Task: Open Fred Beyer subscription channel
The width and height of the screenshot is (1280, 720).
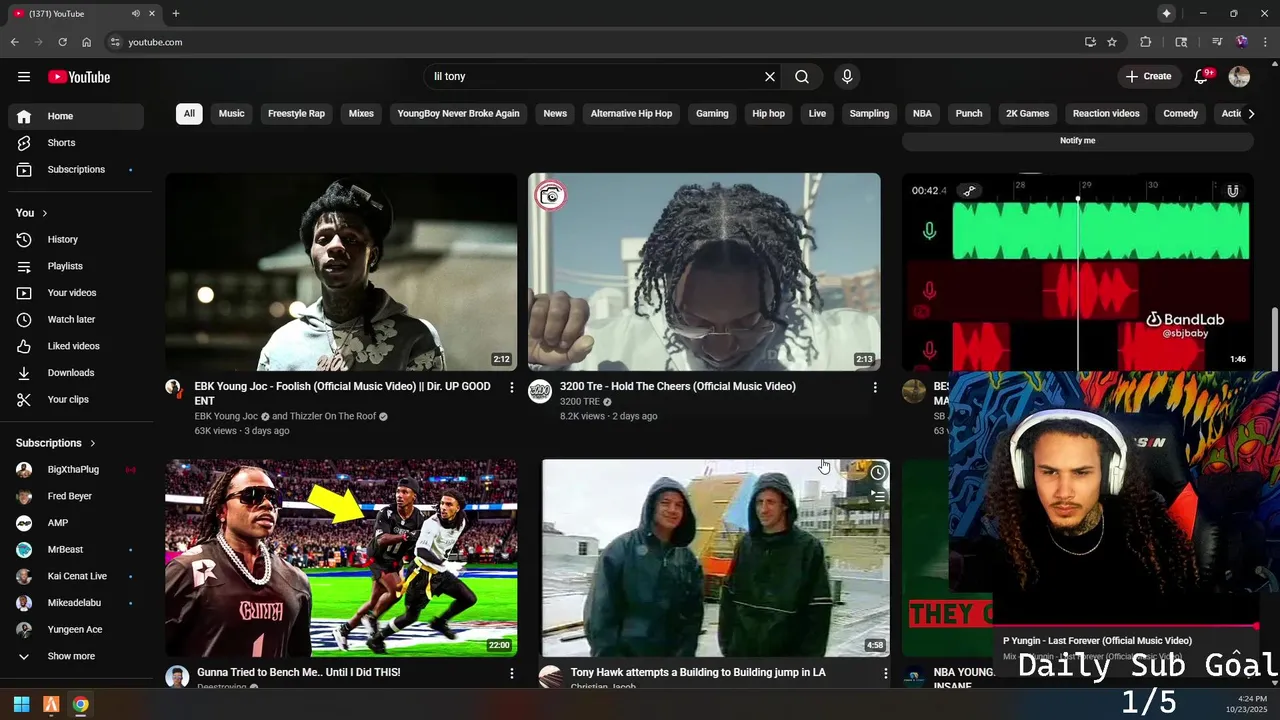Action: click(76, 496)
